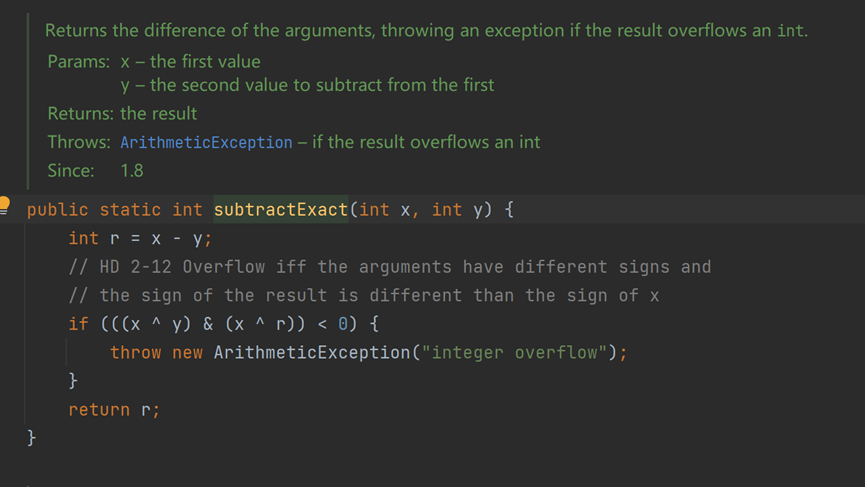Click the Since 1.8 documentation text
This screenshot has height=487, width=865.
click(95, 170)
